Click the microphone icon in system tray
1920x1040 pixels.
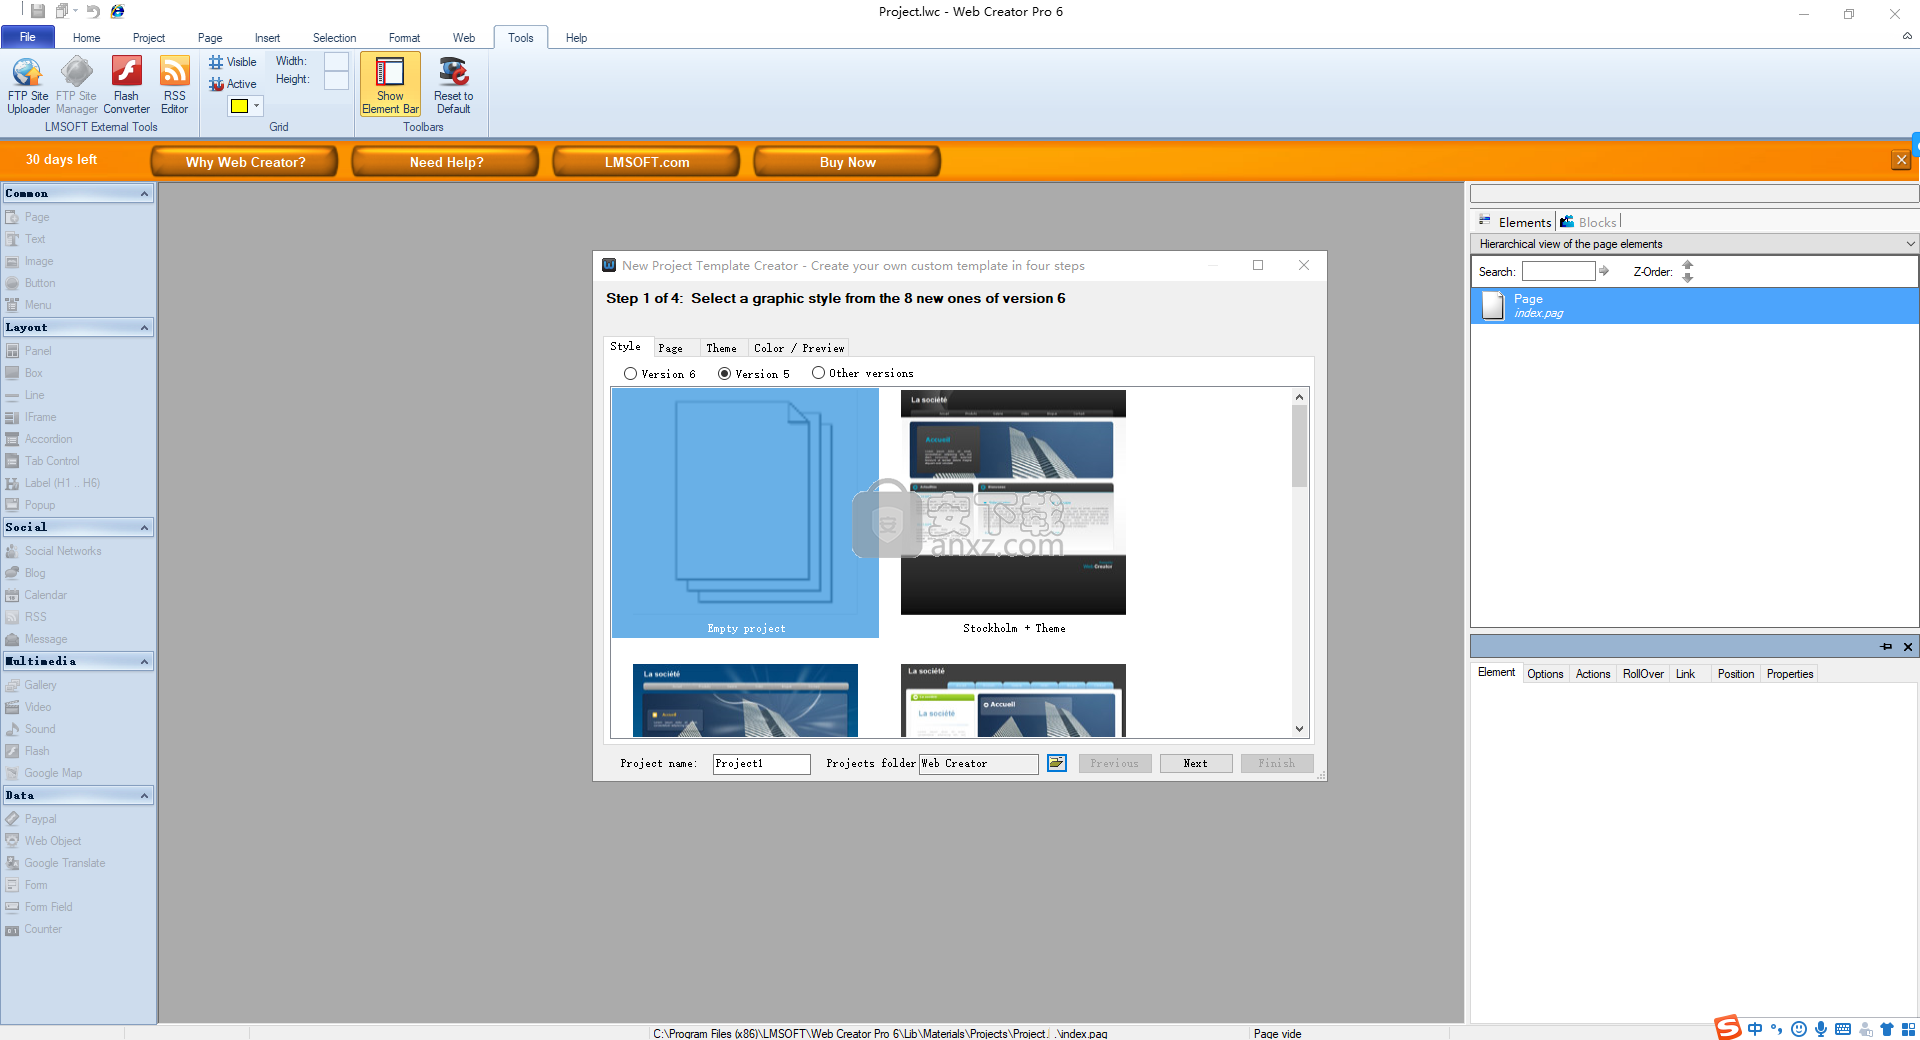pos(1821,1029)
